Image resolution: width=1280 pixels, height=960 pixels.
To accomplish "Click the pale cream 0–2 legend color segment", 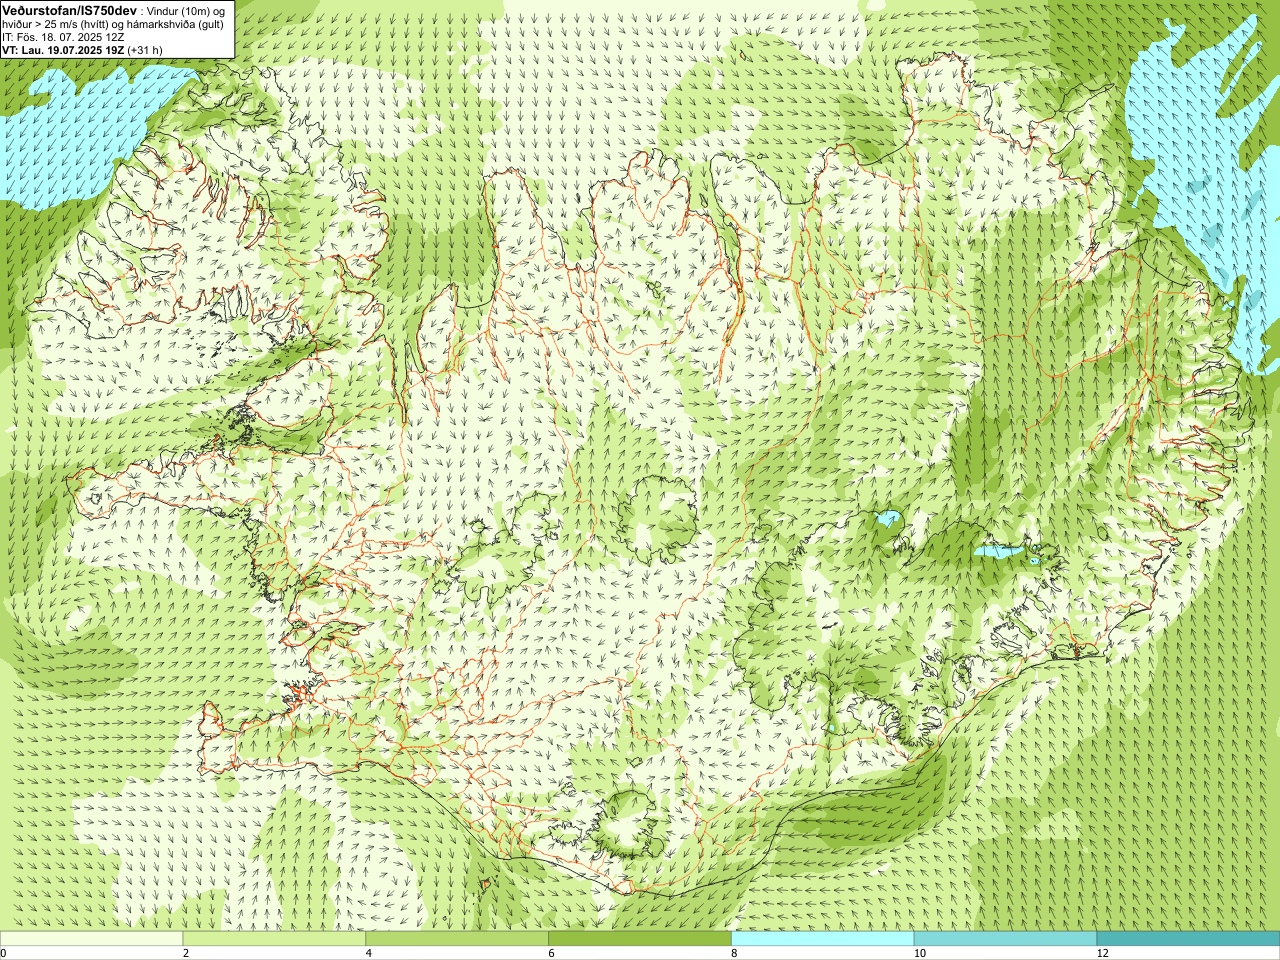I will point(92,939).
